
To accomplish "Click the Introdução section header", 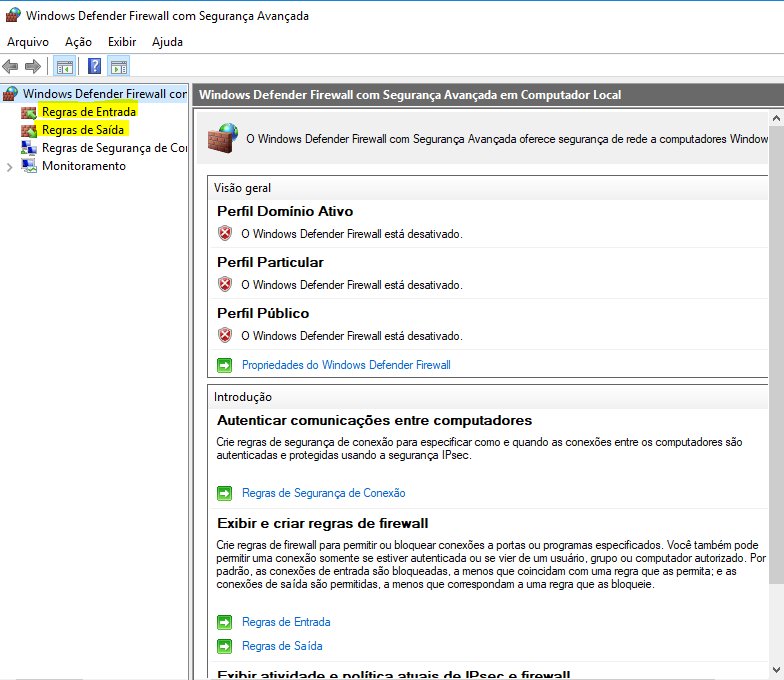I will [488, 397].
